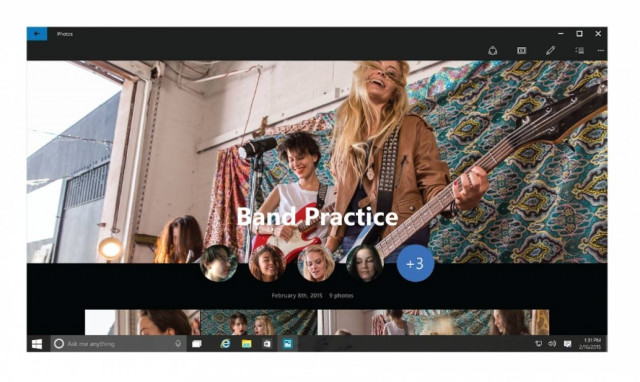This screenshot has width=640, height=382.
Task: Go back with the blue arrow button
Action: 37,34
